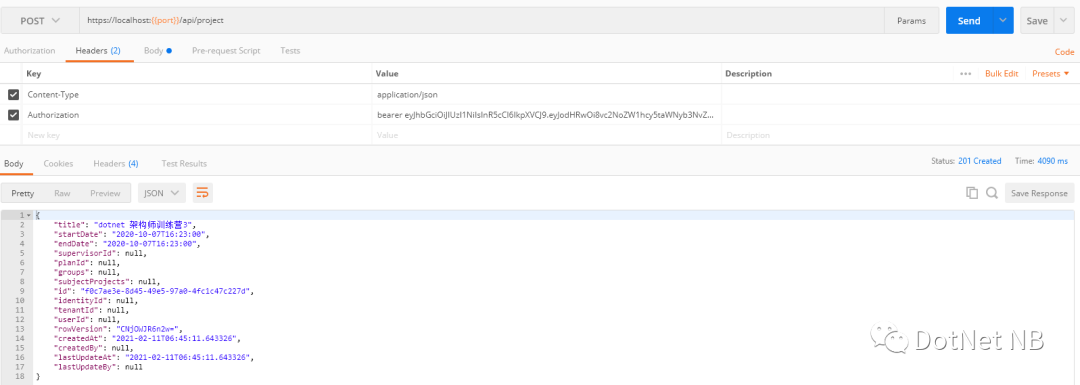Screen dimensions: 1080x385
Task: Send the request
Action: tap(968, 21)
